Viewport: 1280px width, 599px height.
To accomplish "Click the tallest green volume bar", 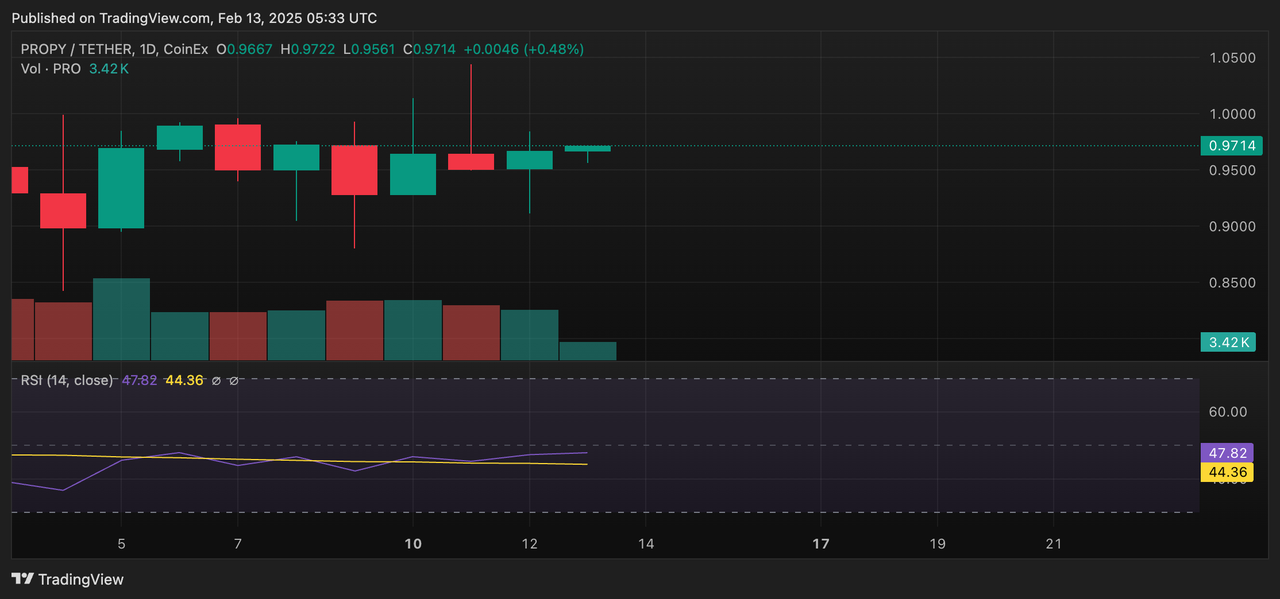I will [x=121, y=319].
